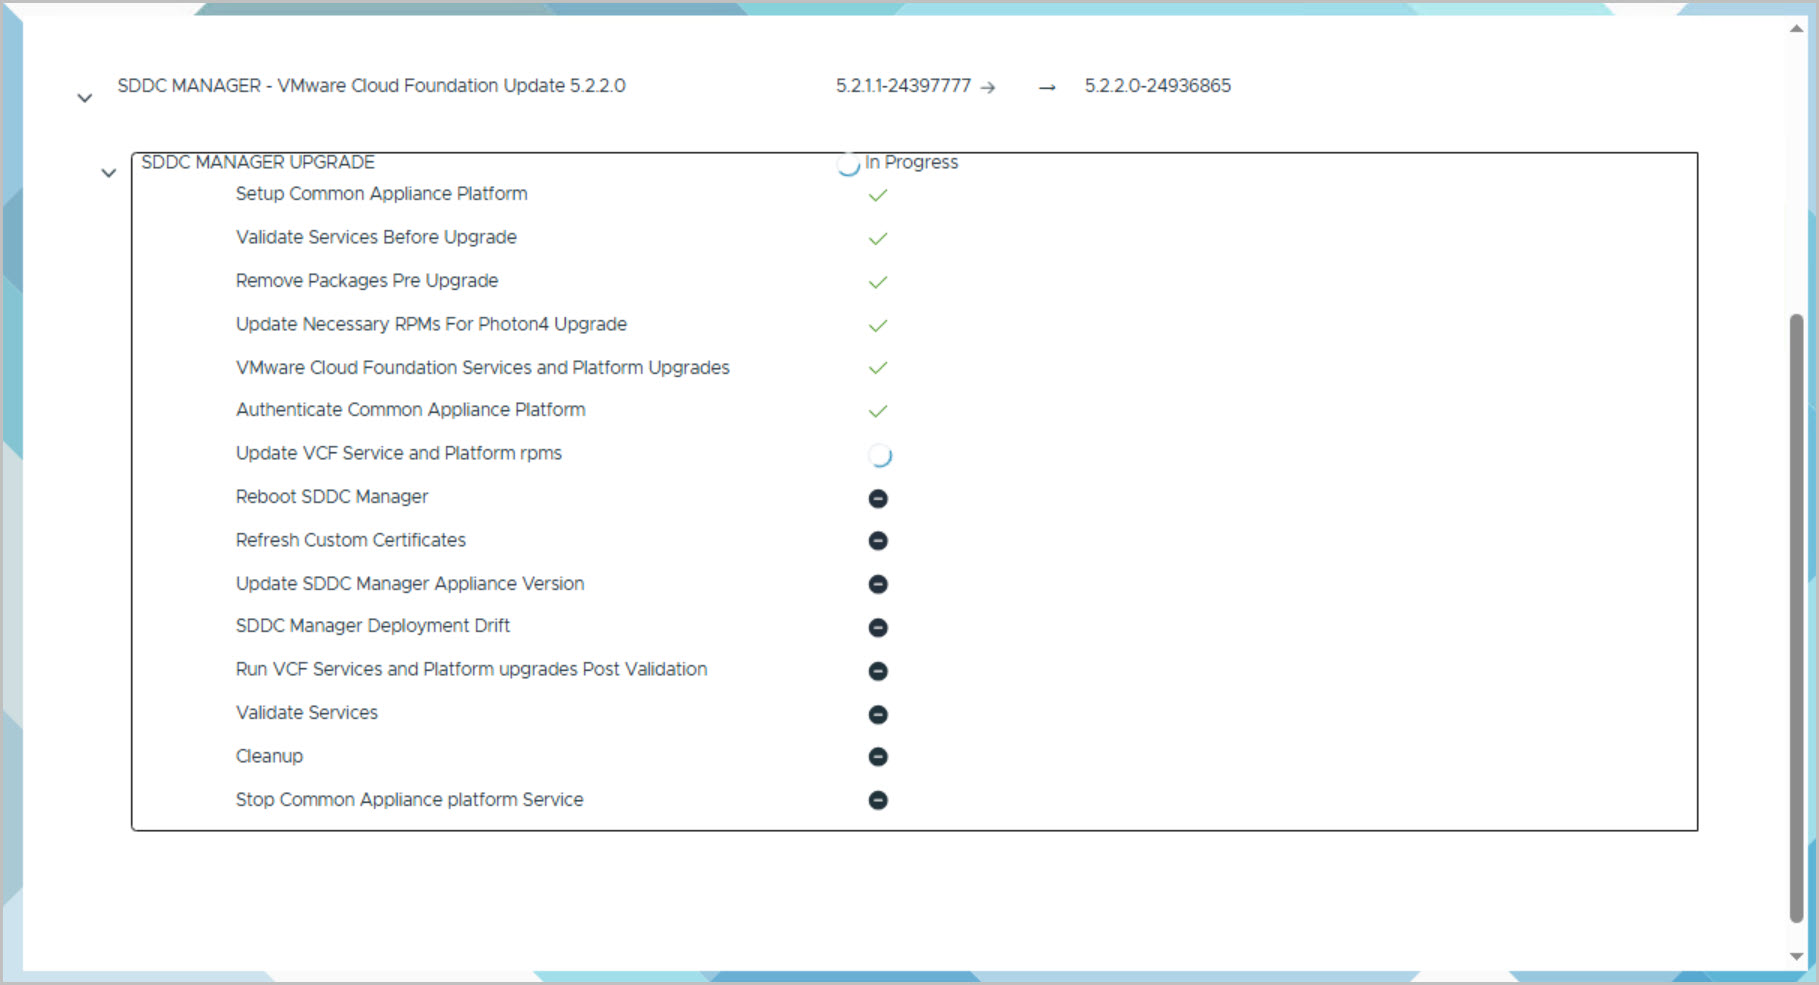Collapse the SDDC MANAGER UPGRADE section chevron
Image resolution: width=1819 pixels, height=985 pixels.
tap(109, 173)
